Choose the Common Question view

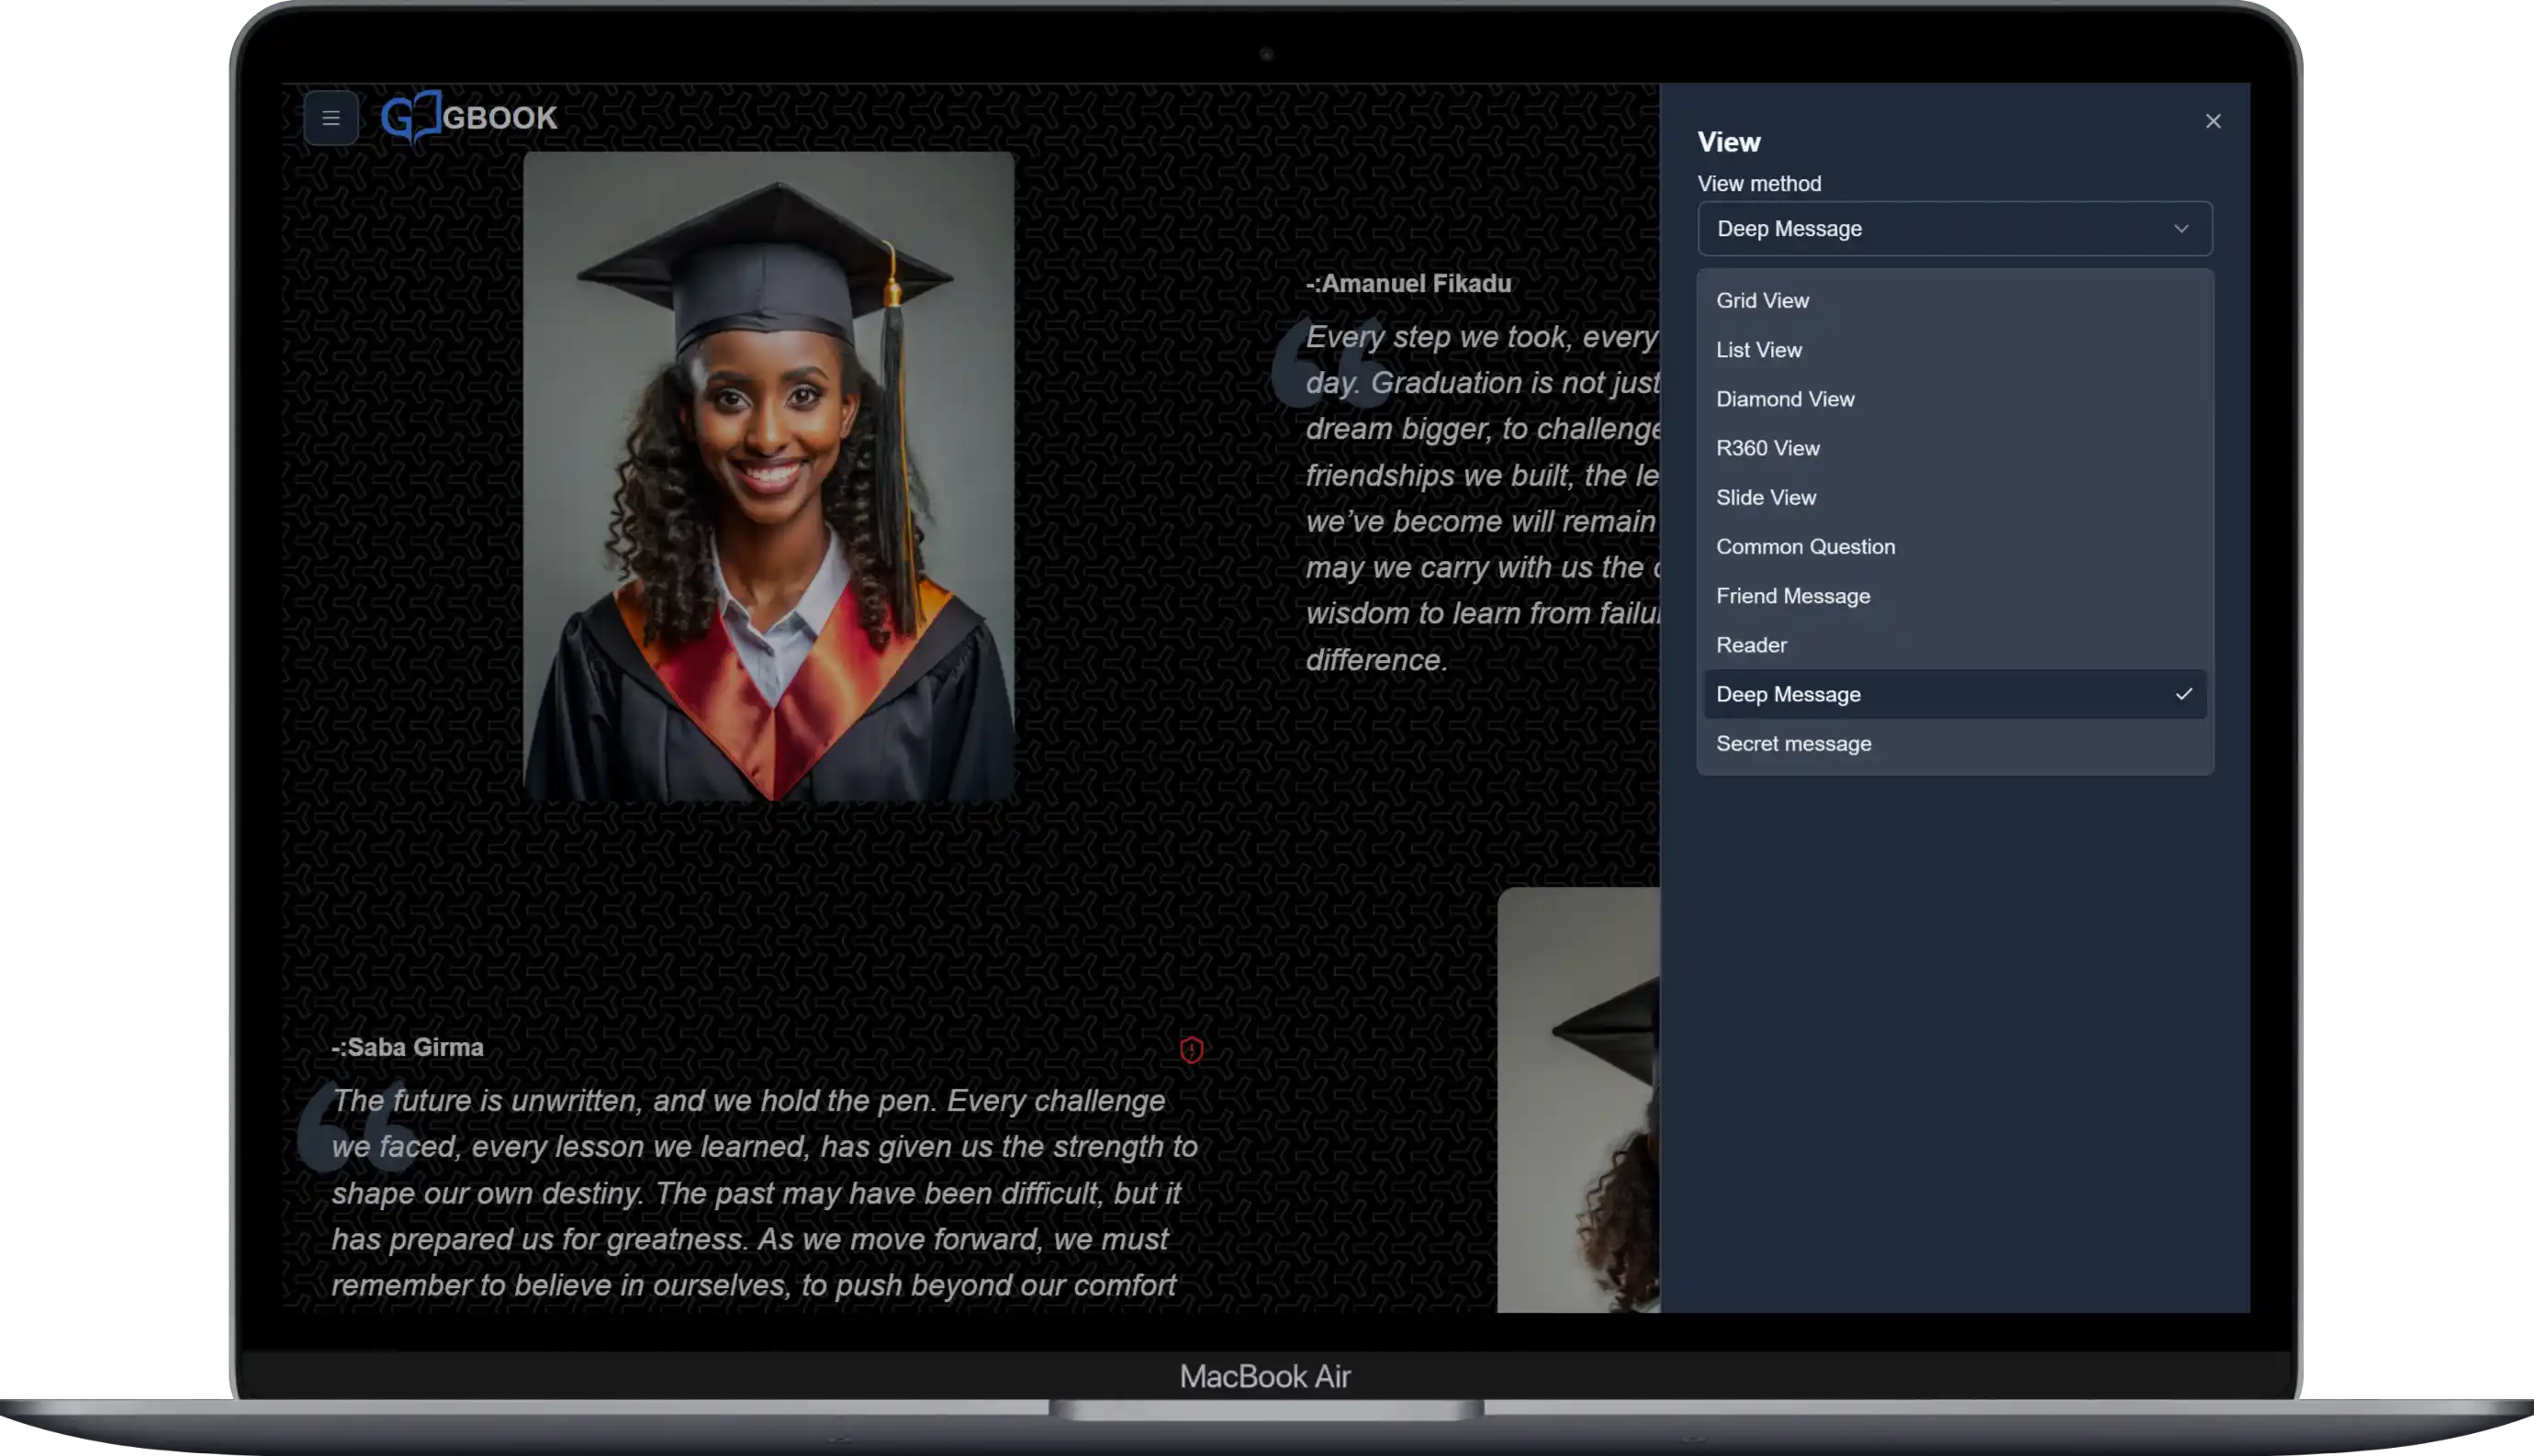[x=1805, y=547]
